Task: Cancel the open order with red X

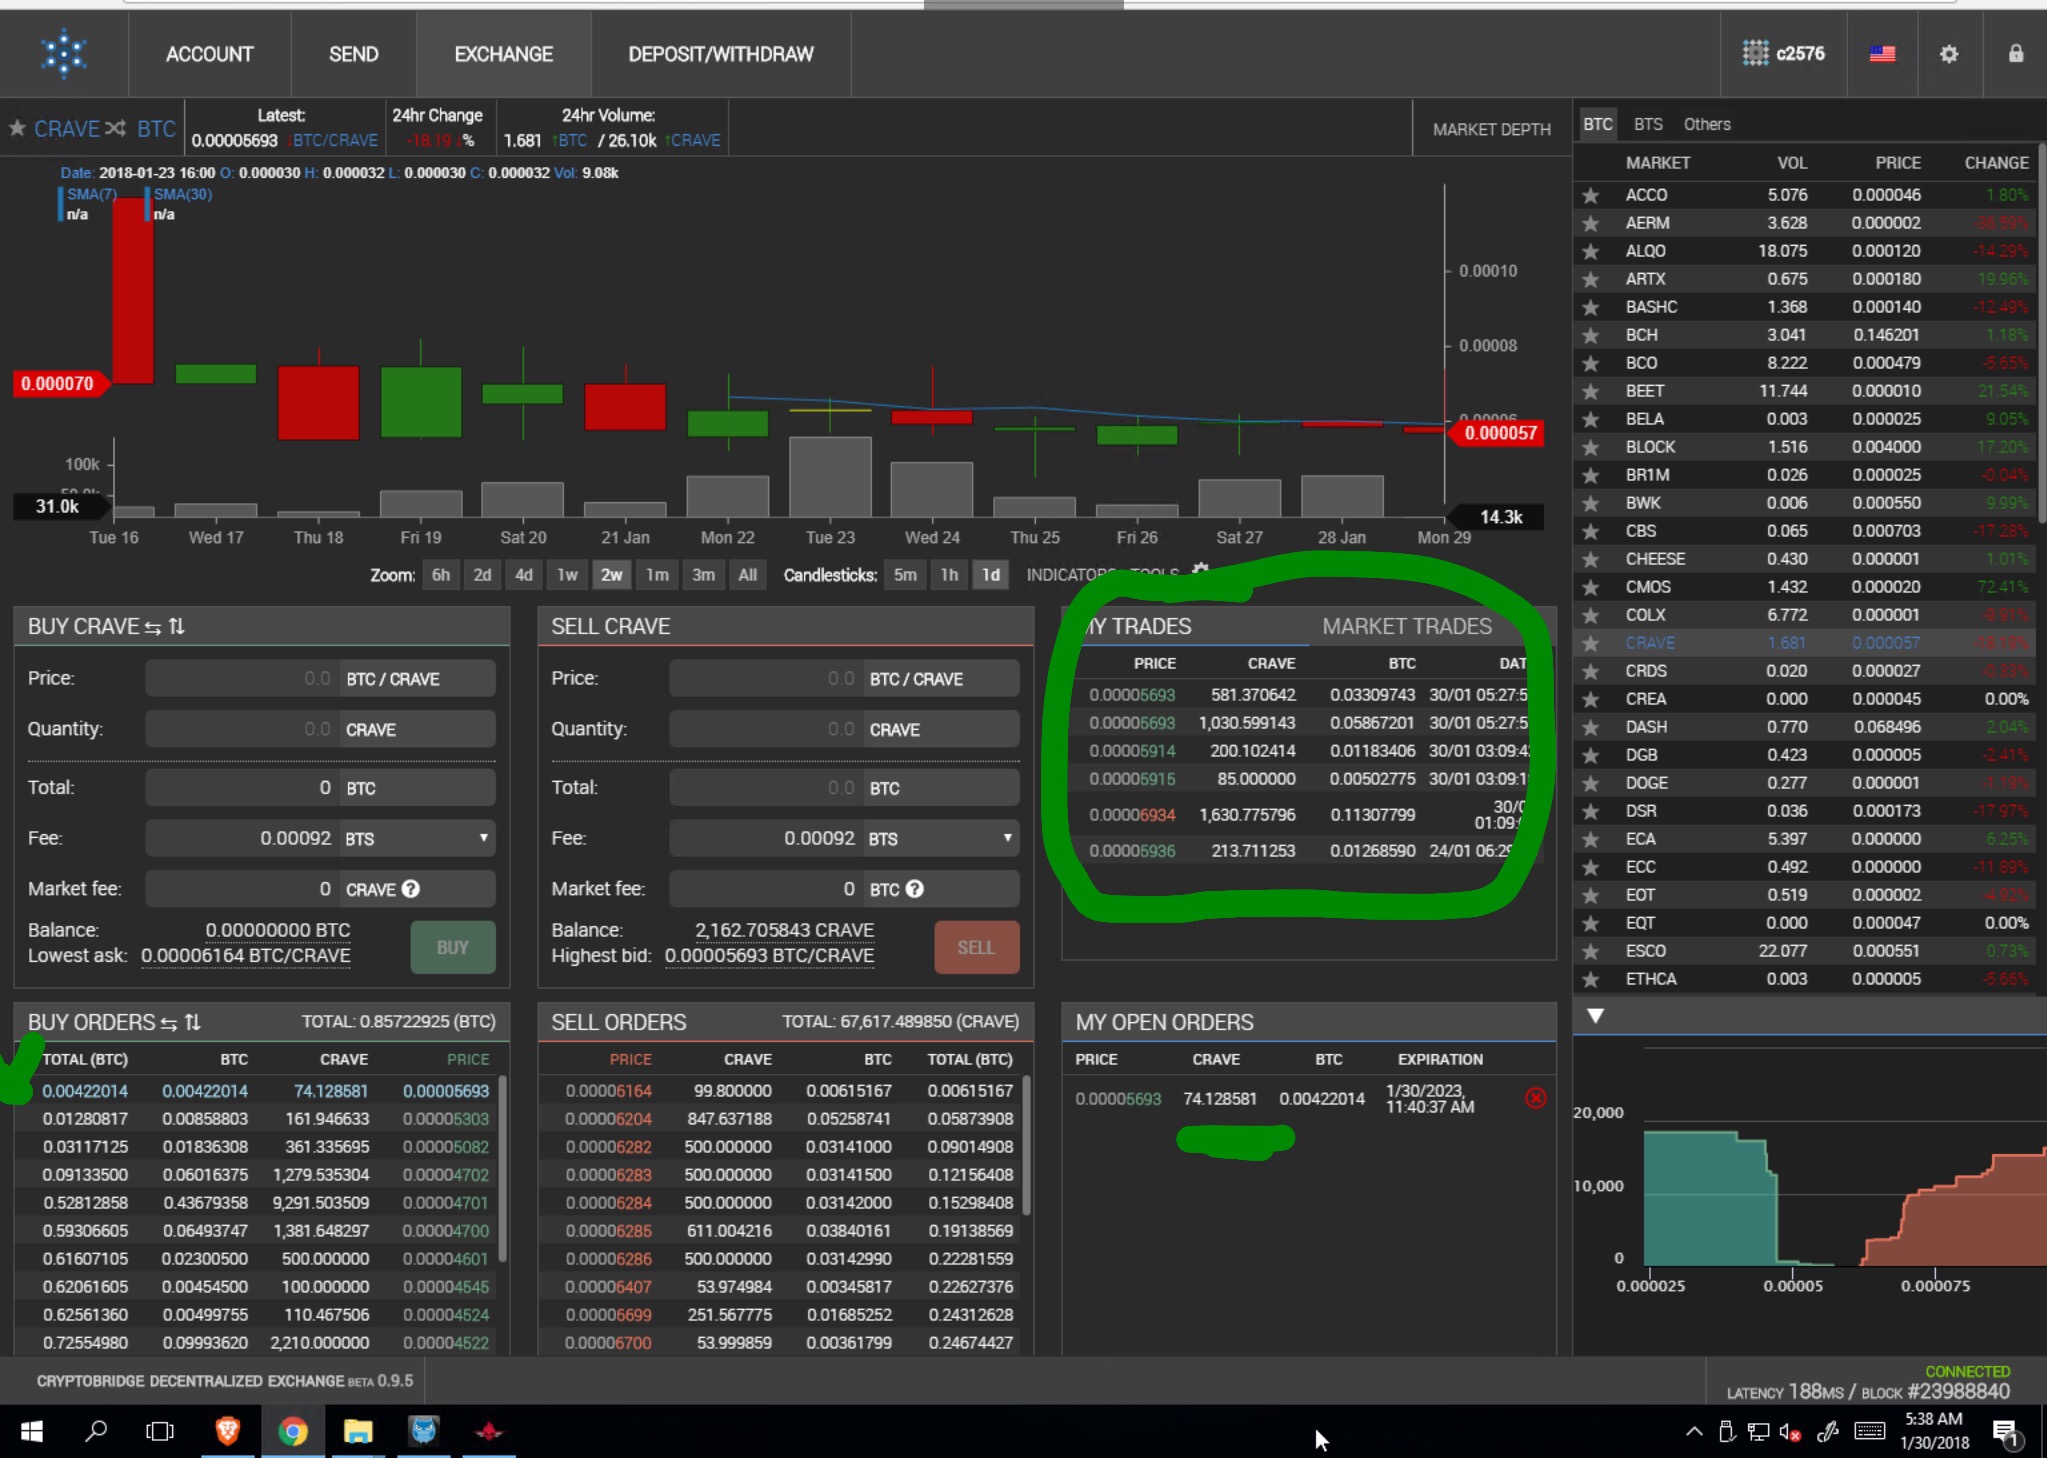Action: pyautogui.click(x=1536, y=1098)
